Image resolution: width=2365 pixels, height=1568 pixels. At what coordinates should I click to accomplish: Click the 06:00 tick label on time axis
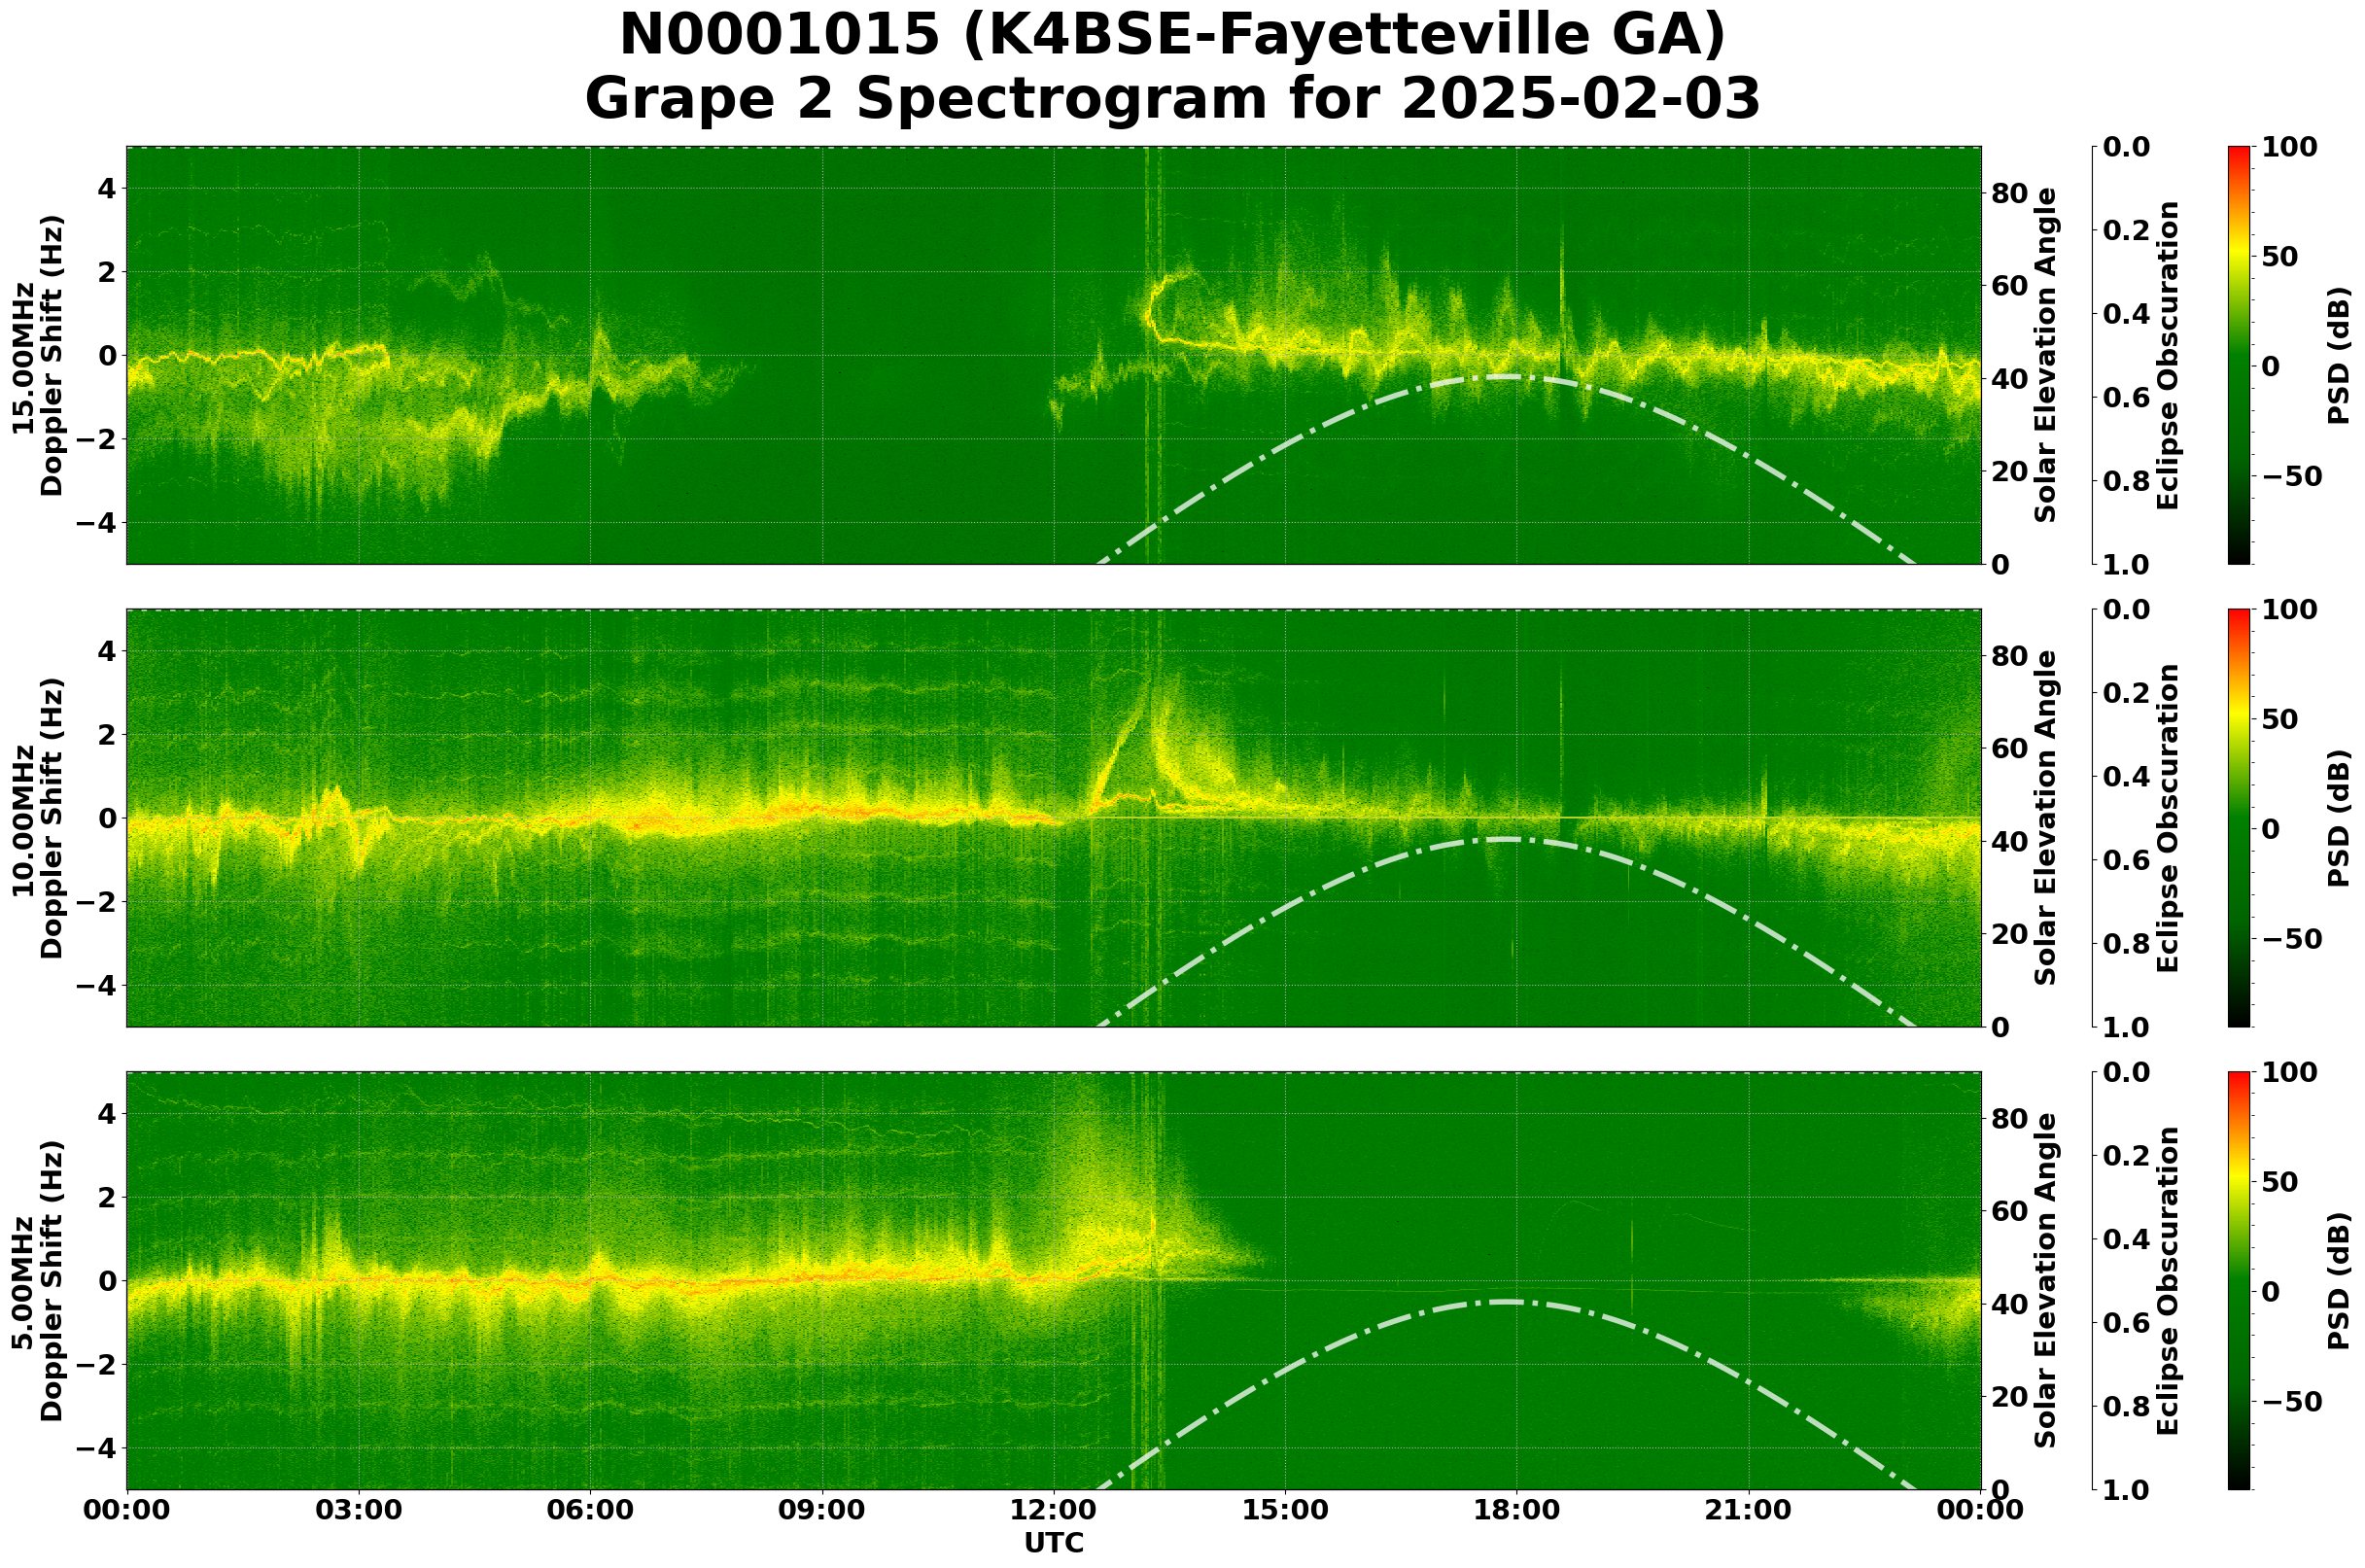click(590, 1510)
